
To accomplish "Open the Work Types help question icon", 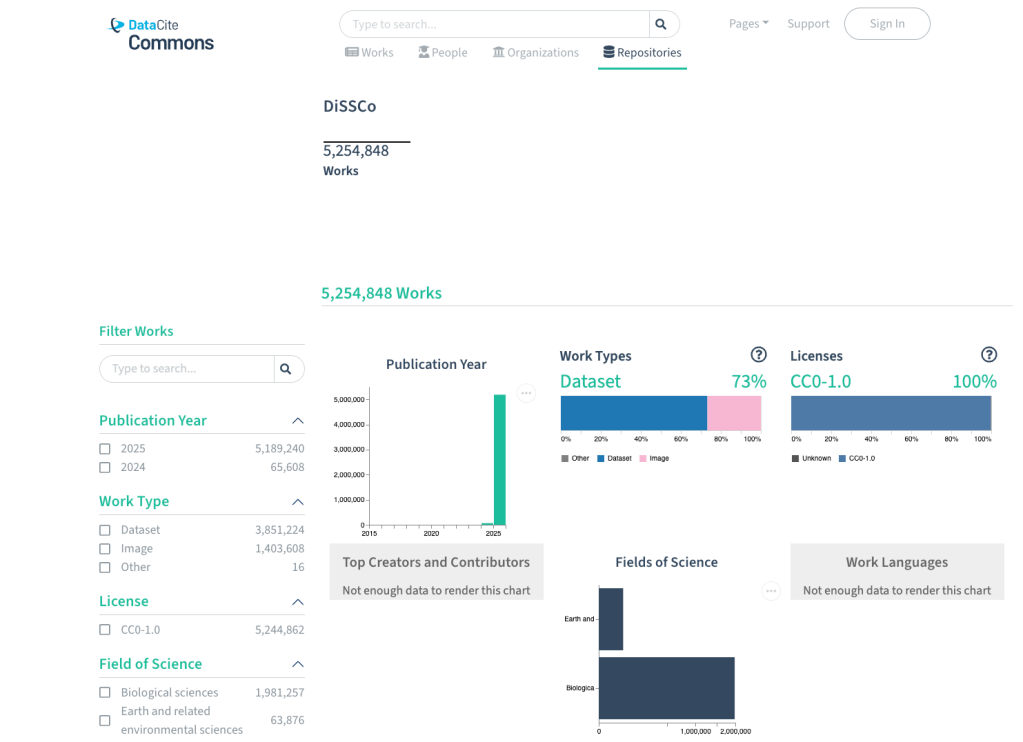I will point(758,355).
